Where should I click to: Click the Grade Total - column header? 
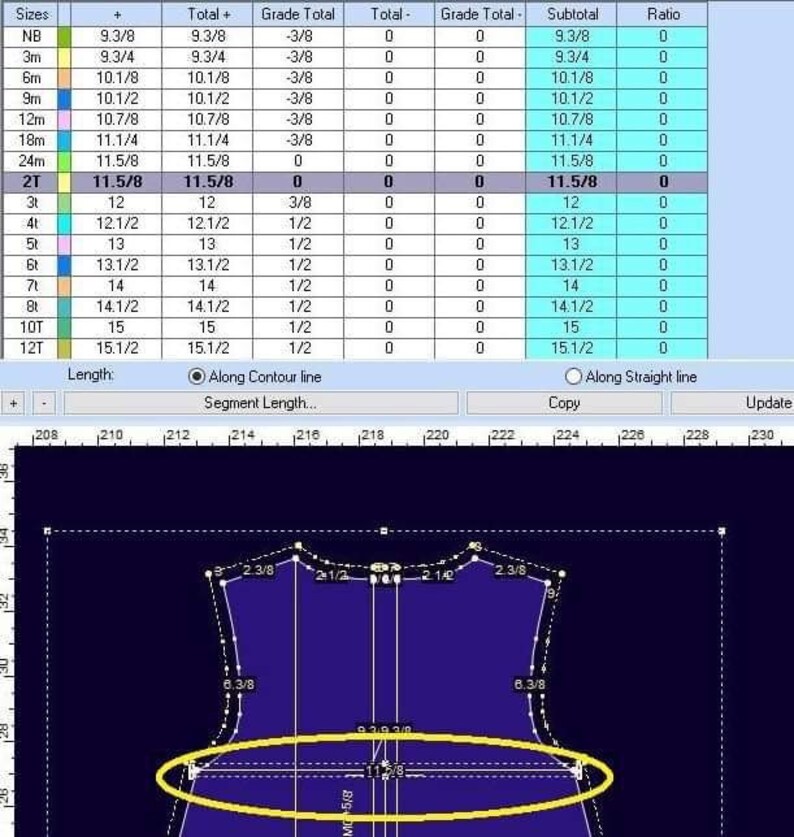pyautogui.click(x=480, y=14)
